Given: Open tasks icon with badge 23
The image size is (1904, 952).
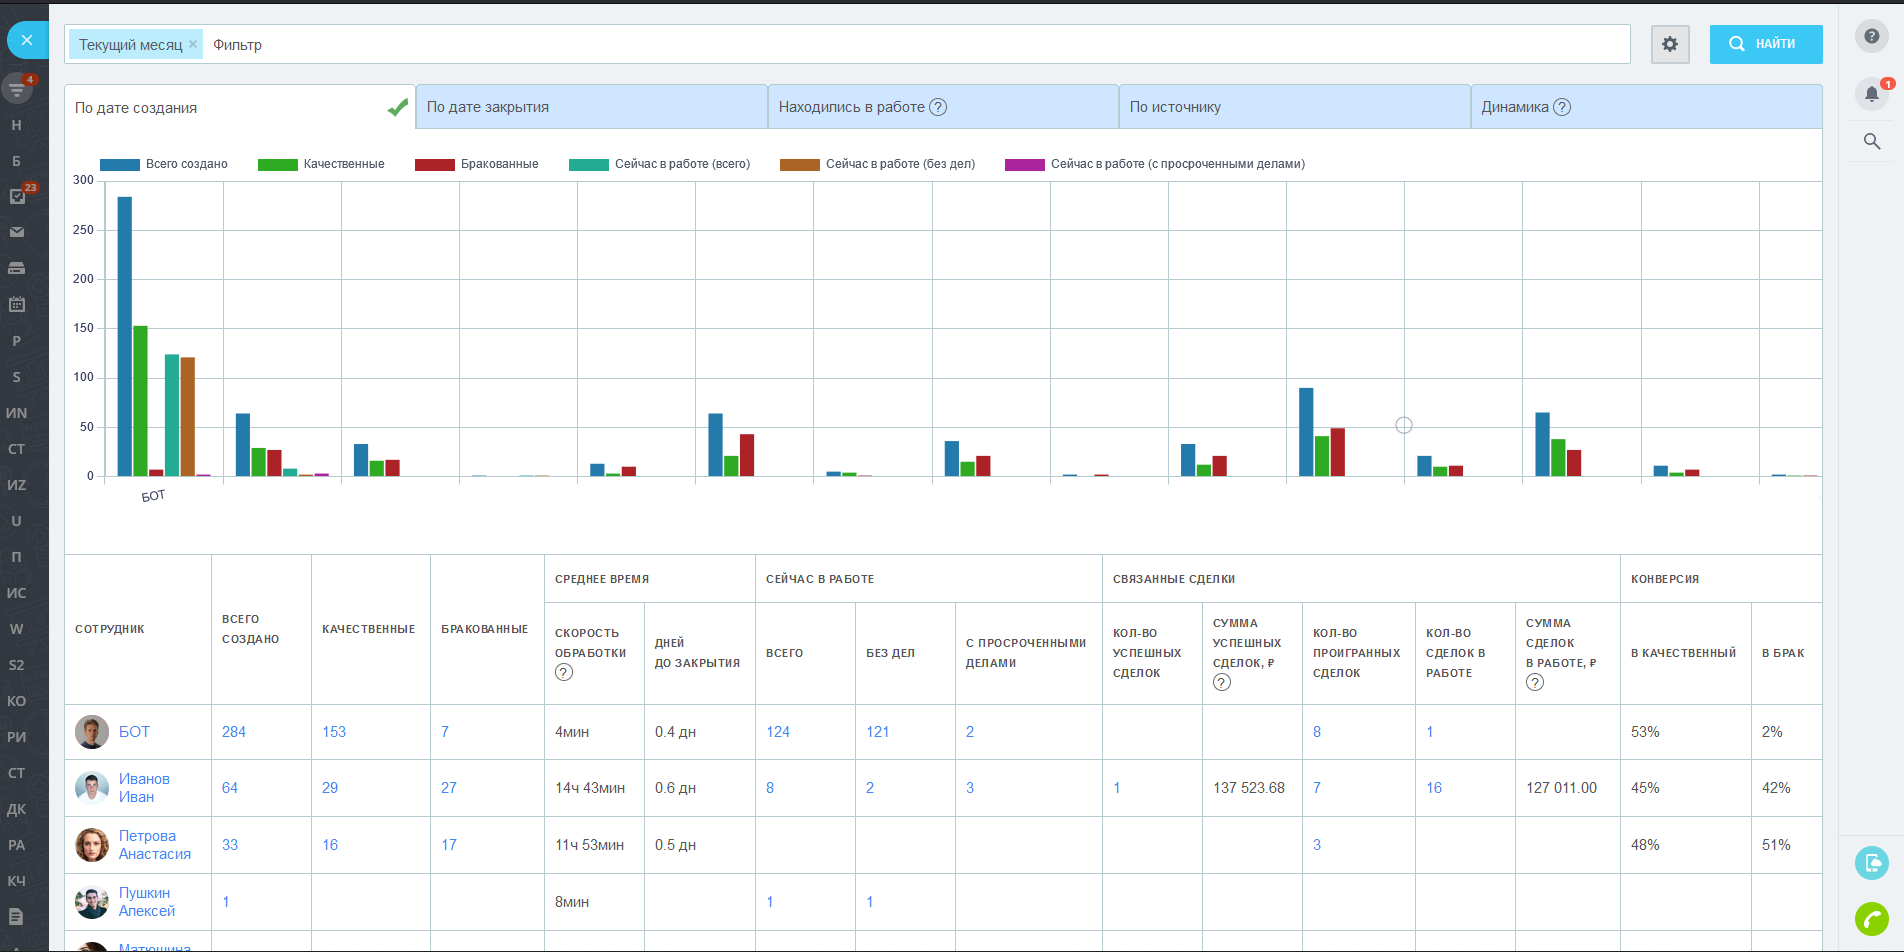Looking at the screenshot, I should (17, 196).
